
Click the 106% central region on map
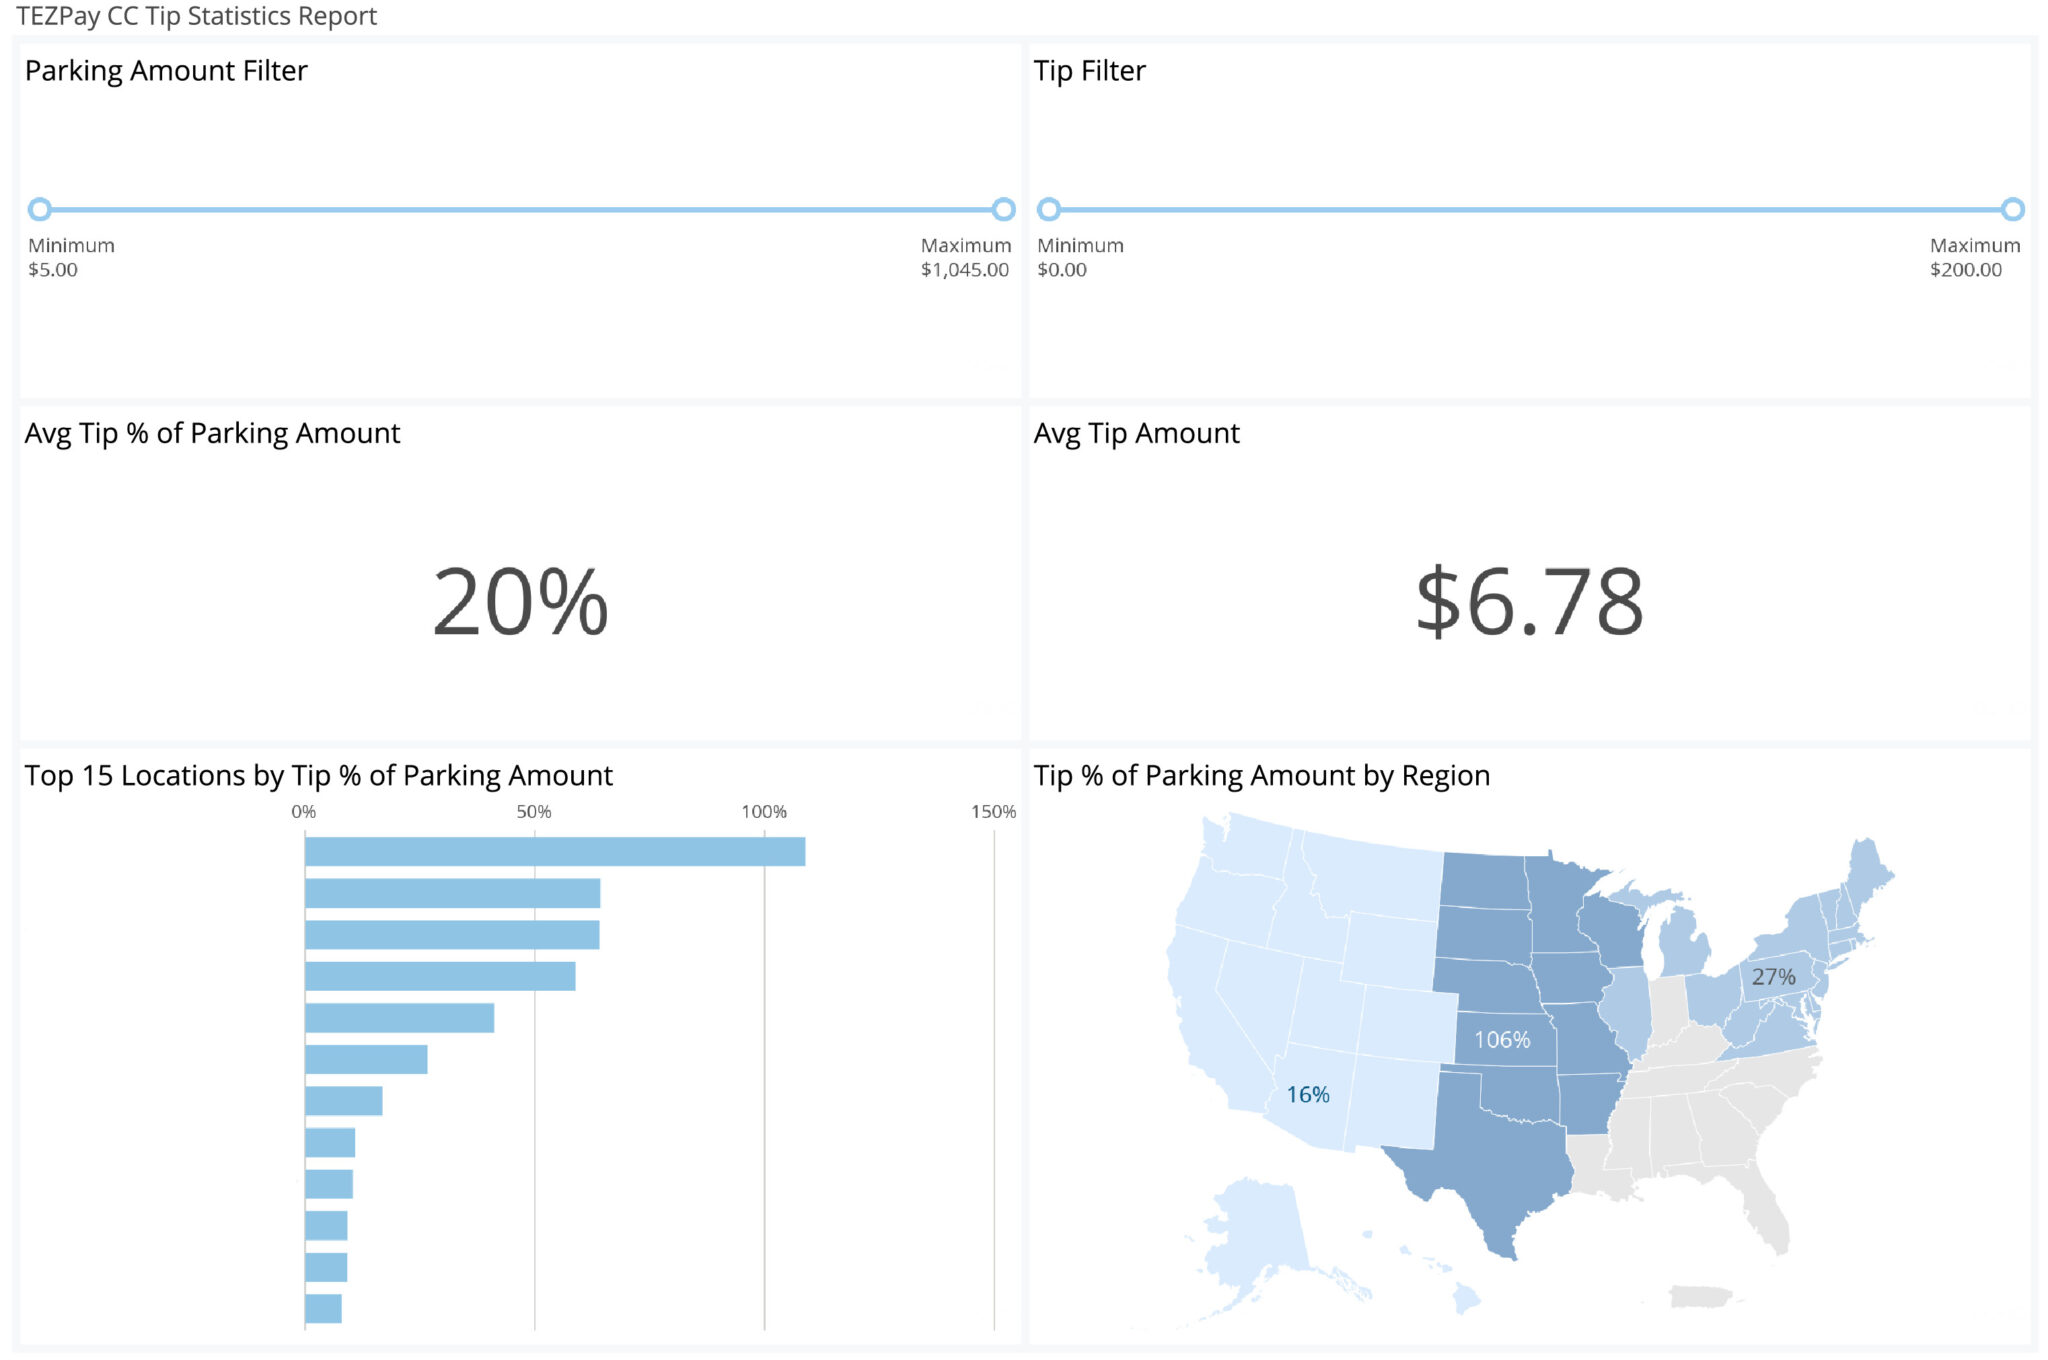tap(1501, 1040)
